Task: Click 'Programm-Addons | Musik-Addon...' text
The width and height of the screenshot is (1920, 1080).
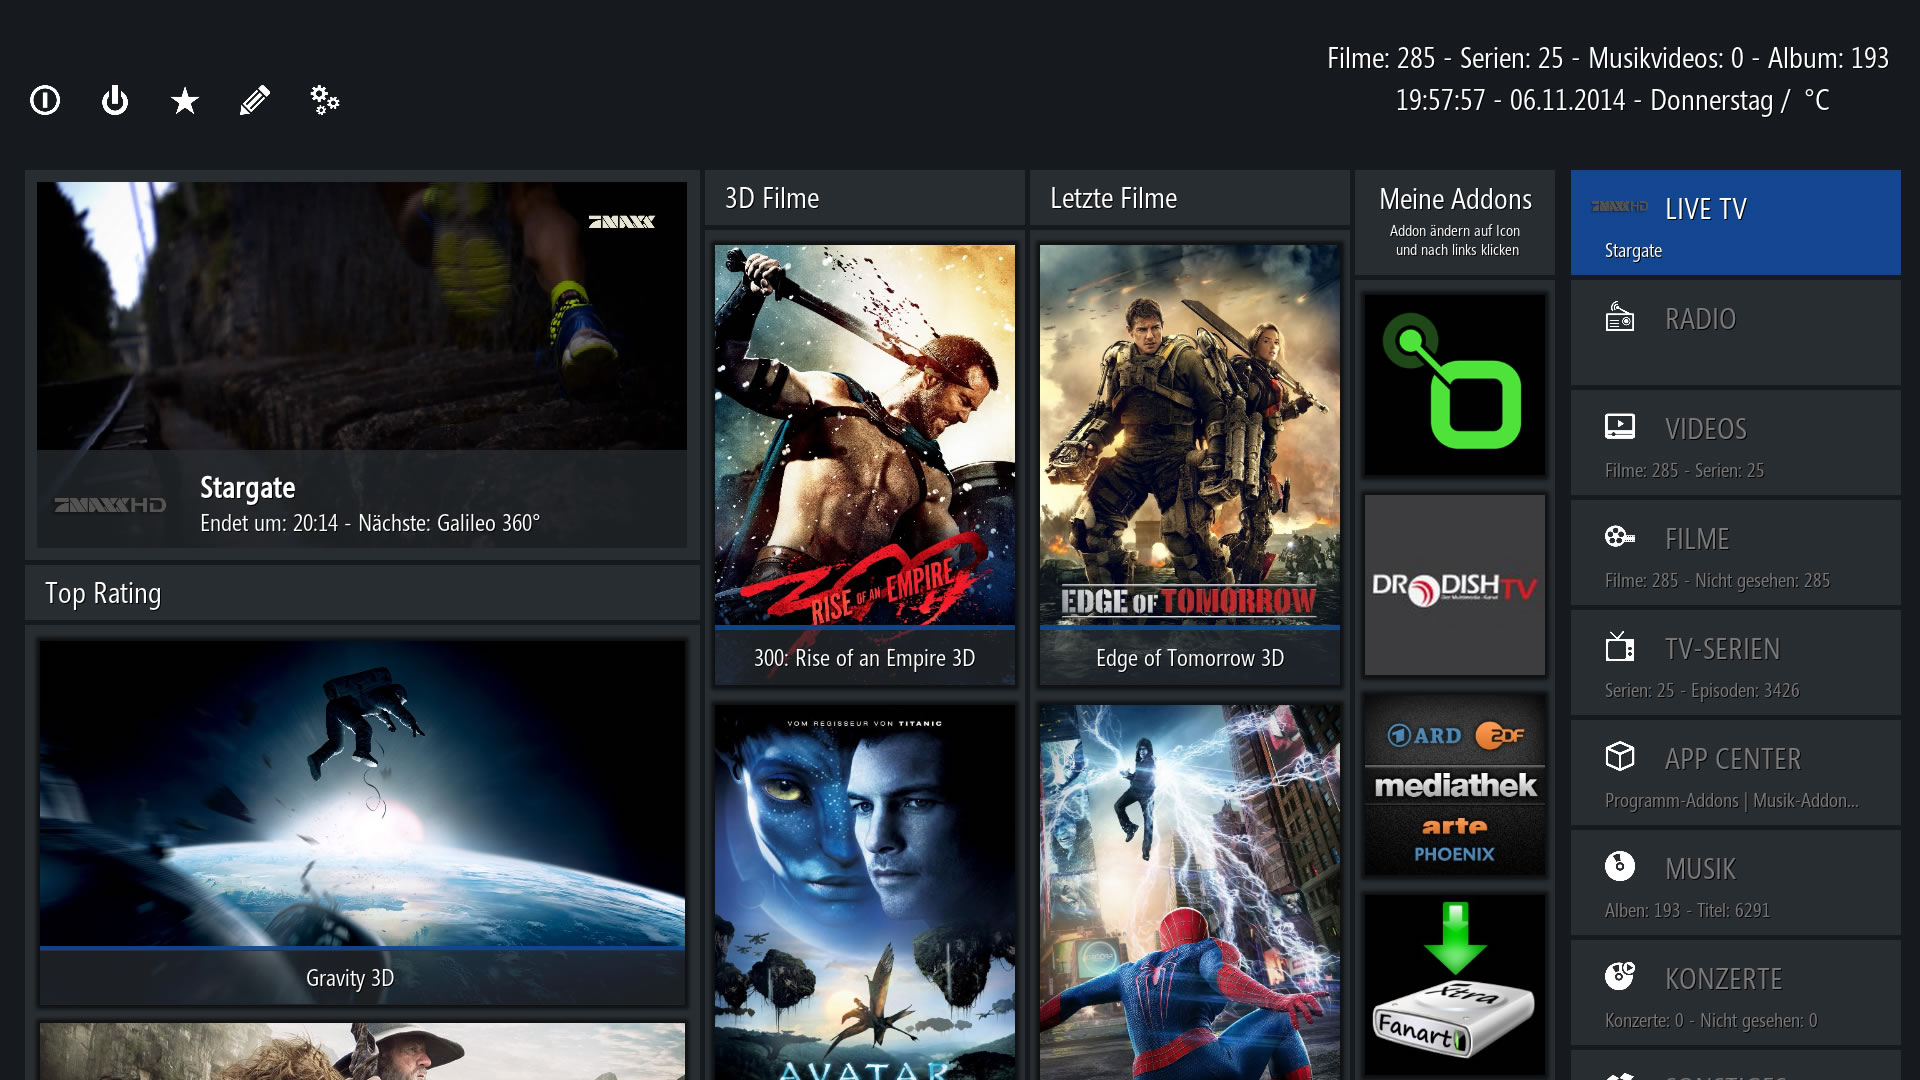Action: [1732, 800]
